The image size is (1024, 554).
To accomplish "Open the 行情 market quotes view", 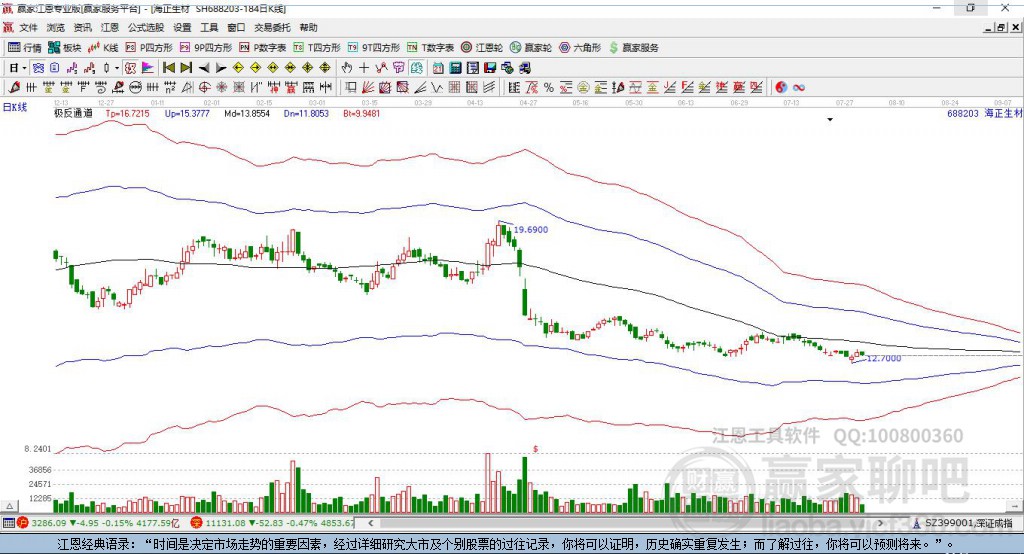I will pyautogui.click(x=25, y=48).
